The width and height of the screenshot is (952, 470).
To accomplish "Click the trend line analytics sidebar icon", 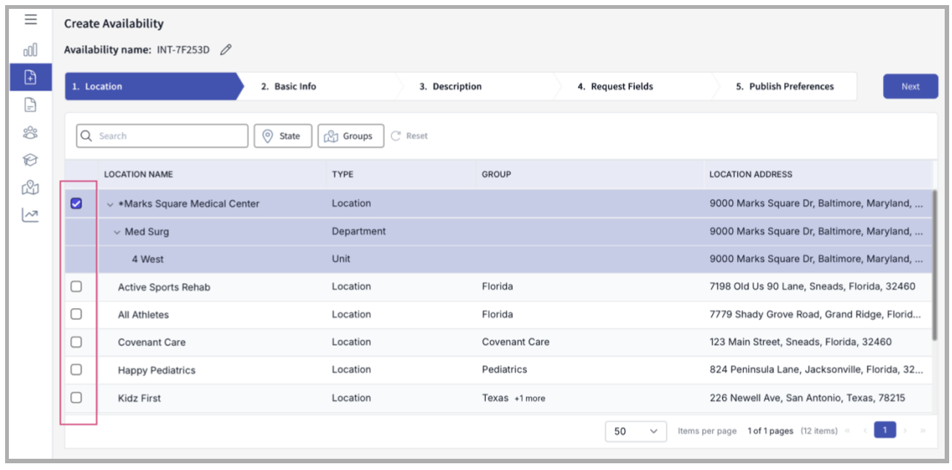I will tap(30, 215).
